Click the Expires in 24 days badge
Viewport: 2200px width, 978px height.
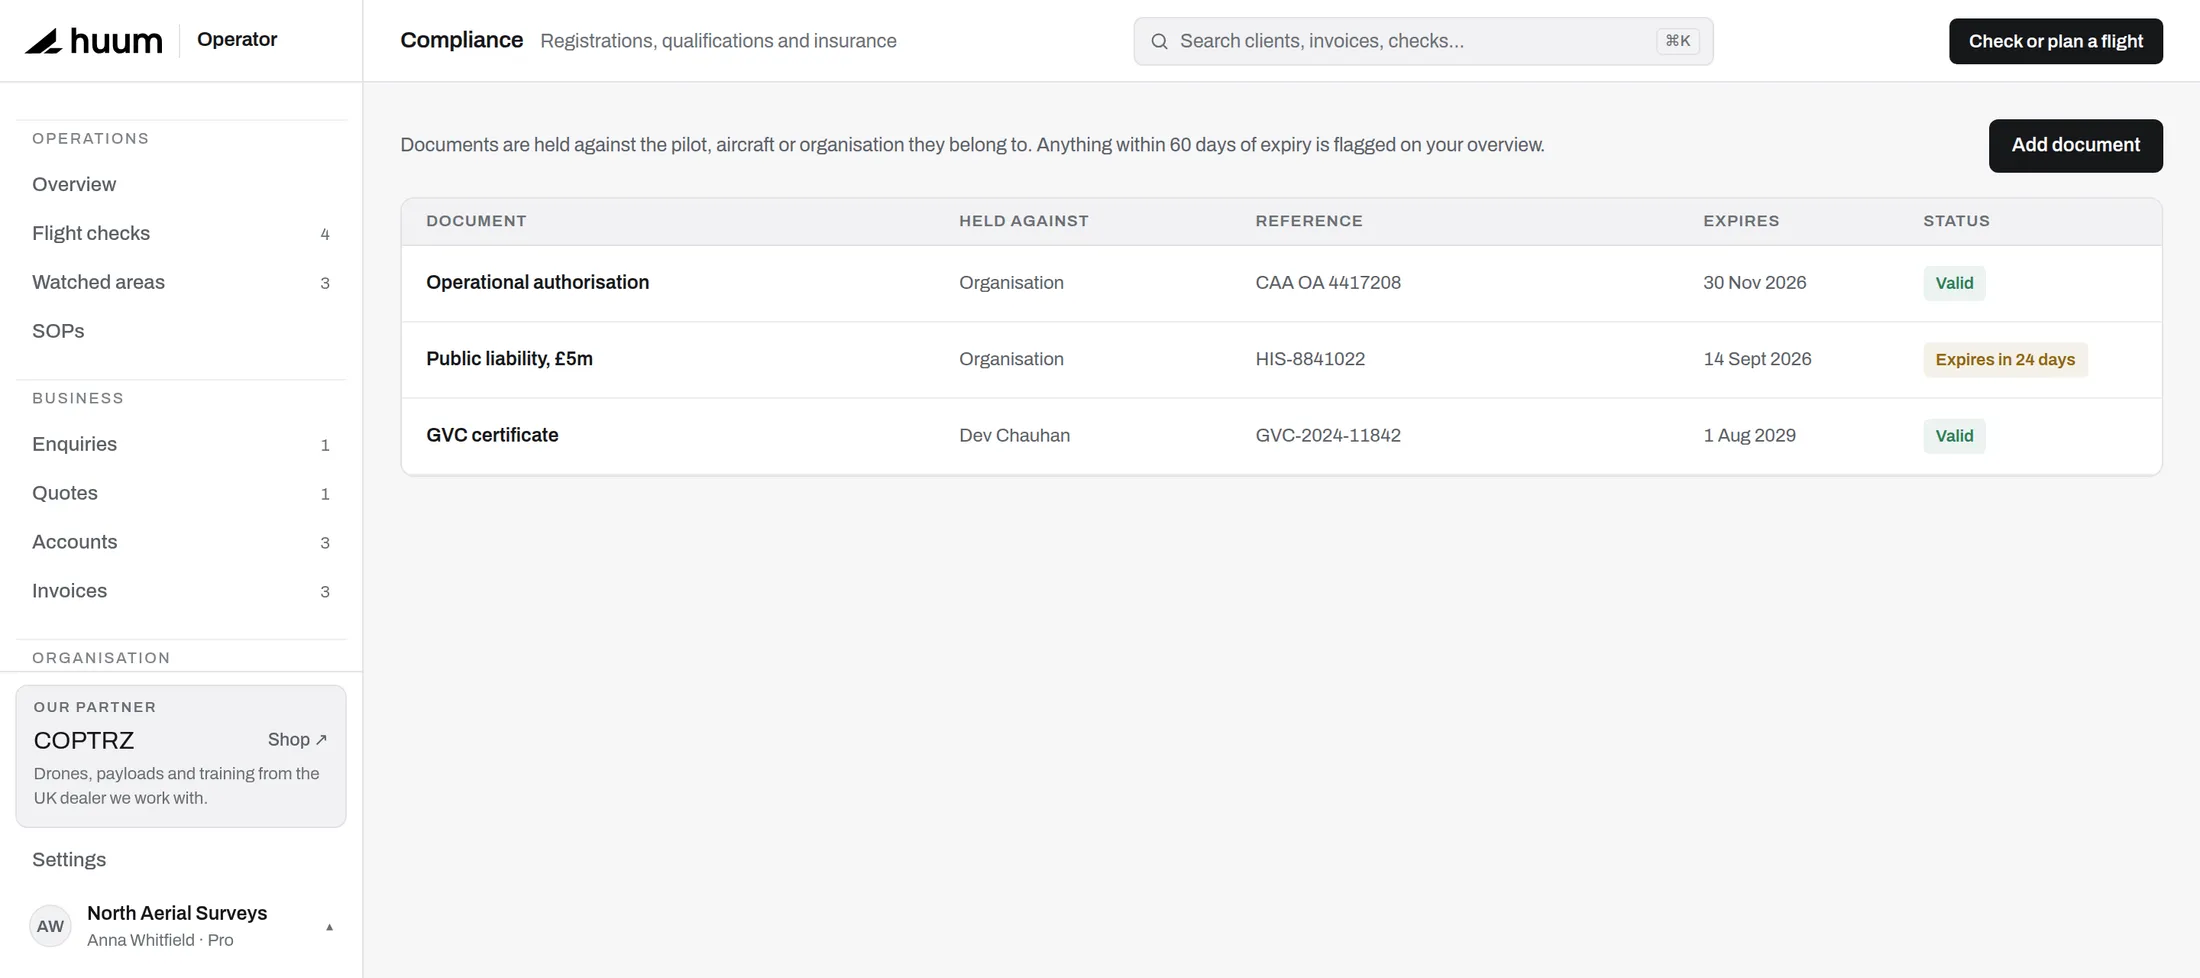point(2005,359)
